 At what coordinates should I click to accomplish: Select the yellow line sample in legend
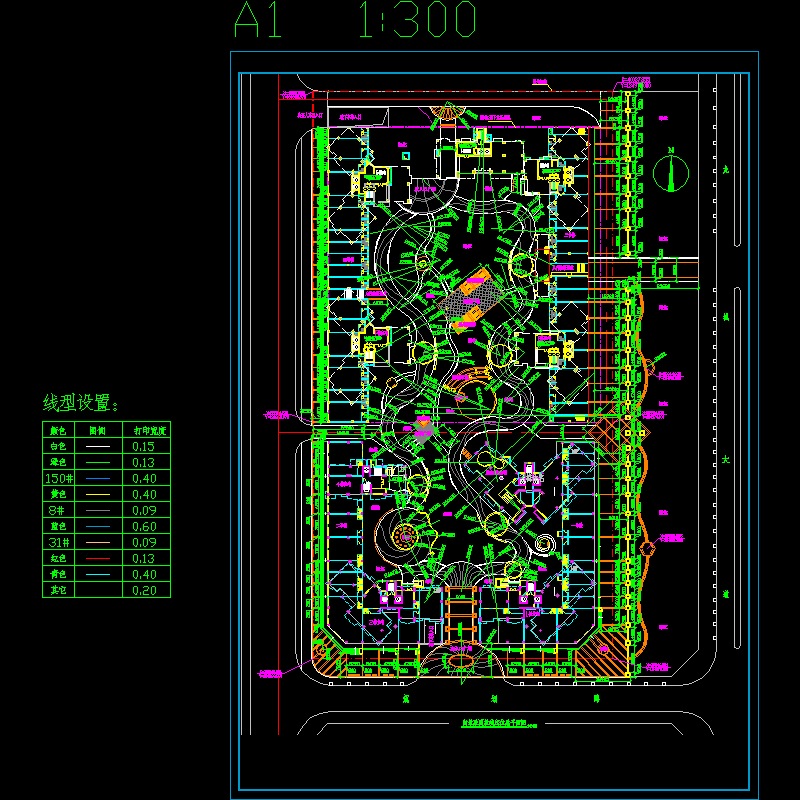(97, 495)
